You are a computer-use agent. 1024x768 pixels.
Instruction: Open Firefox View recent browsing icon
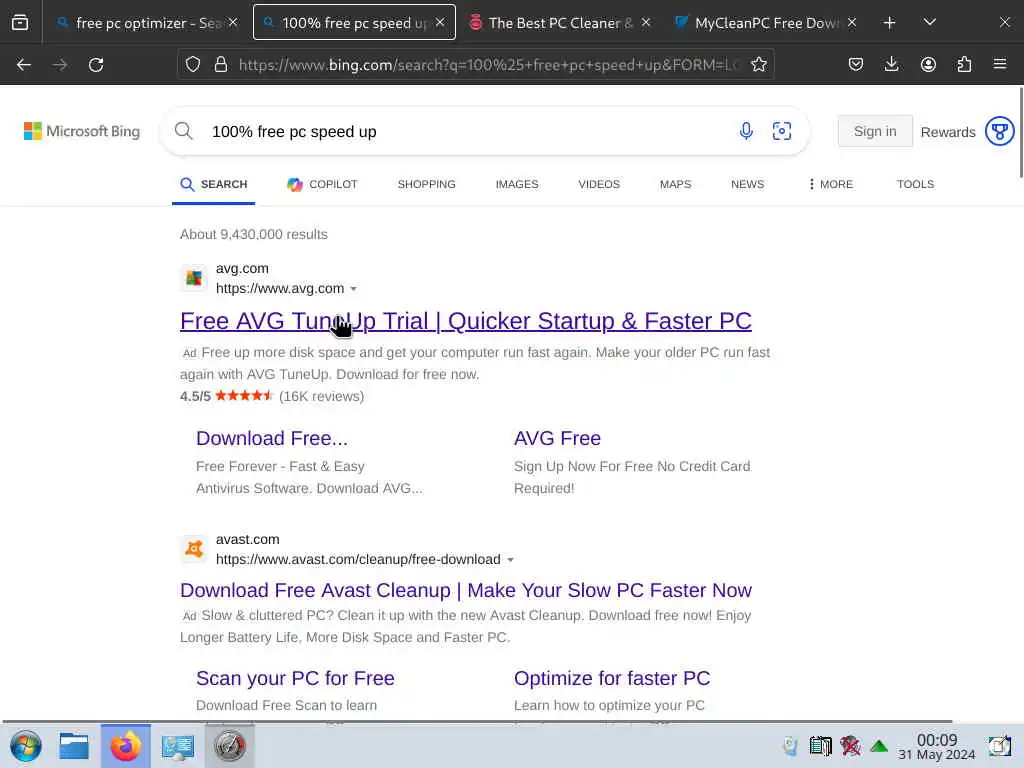coord(20,23)
